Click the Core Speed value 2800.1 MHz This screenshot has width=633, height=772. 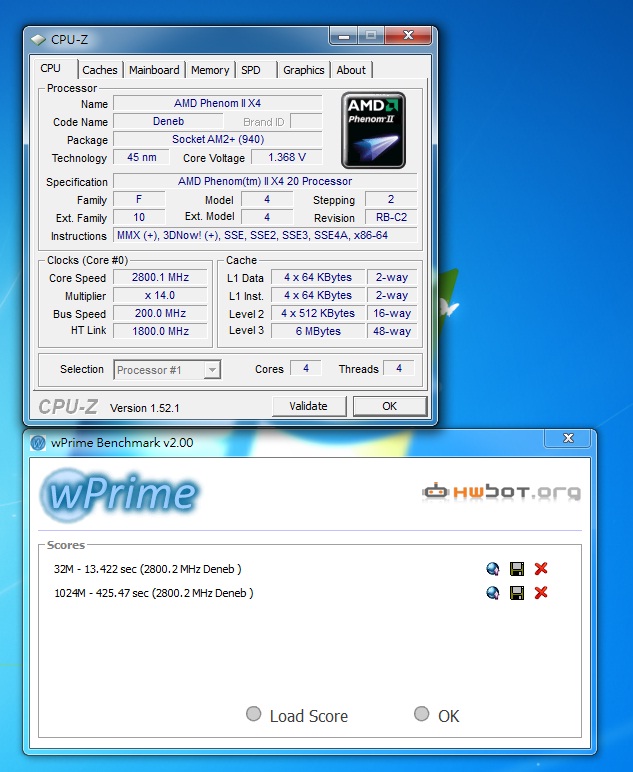click(x=160, y=277)
